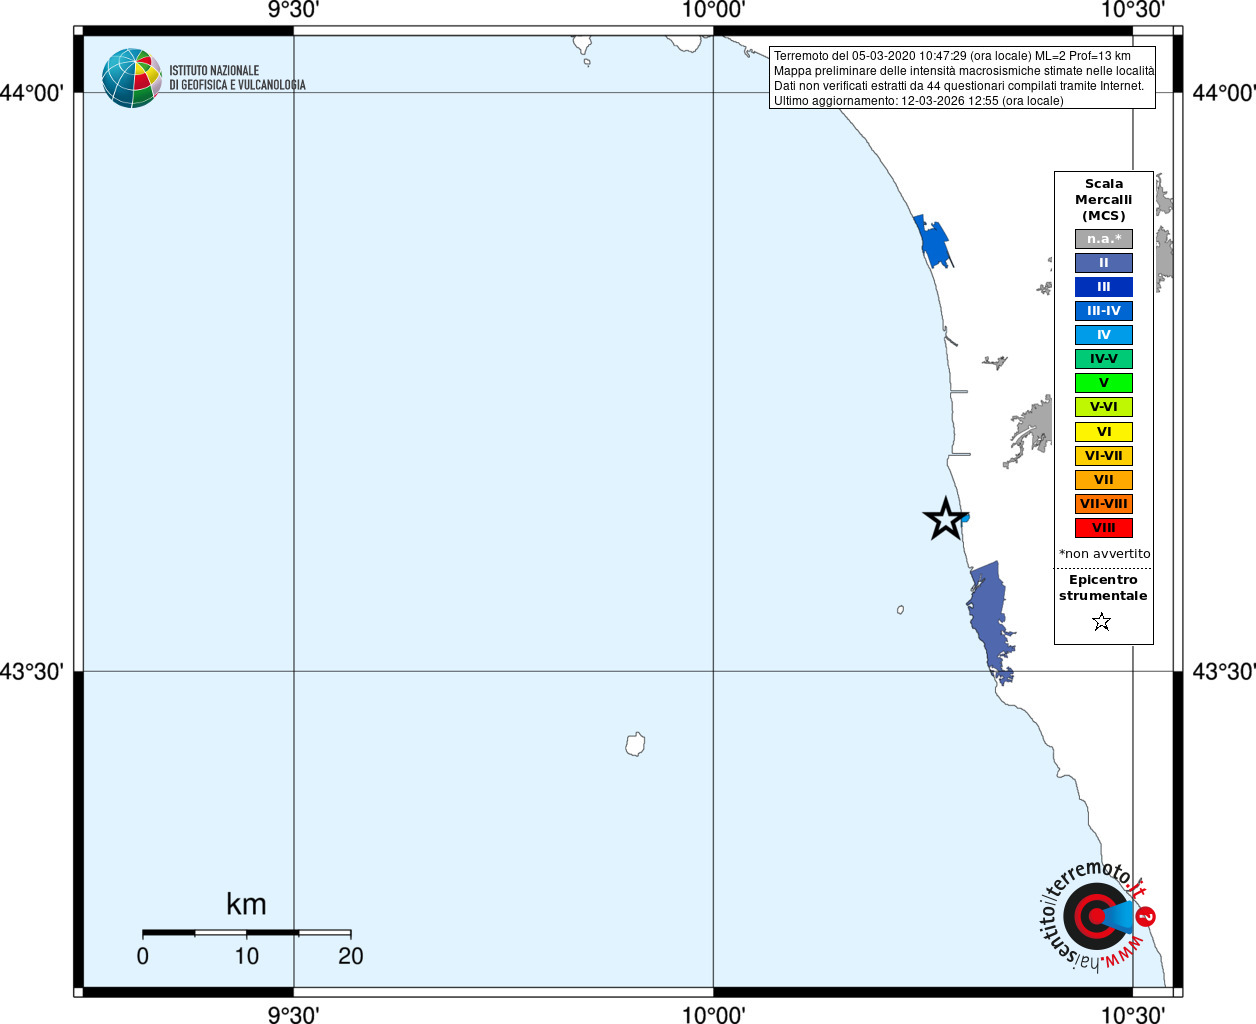Click the right axis label 43°30'
The width and height of the screenshot is (1256, 1024).
1224,672
